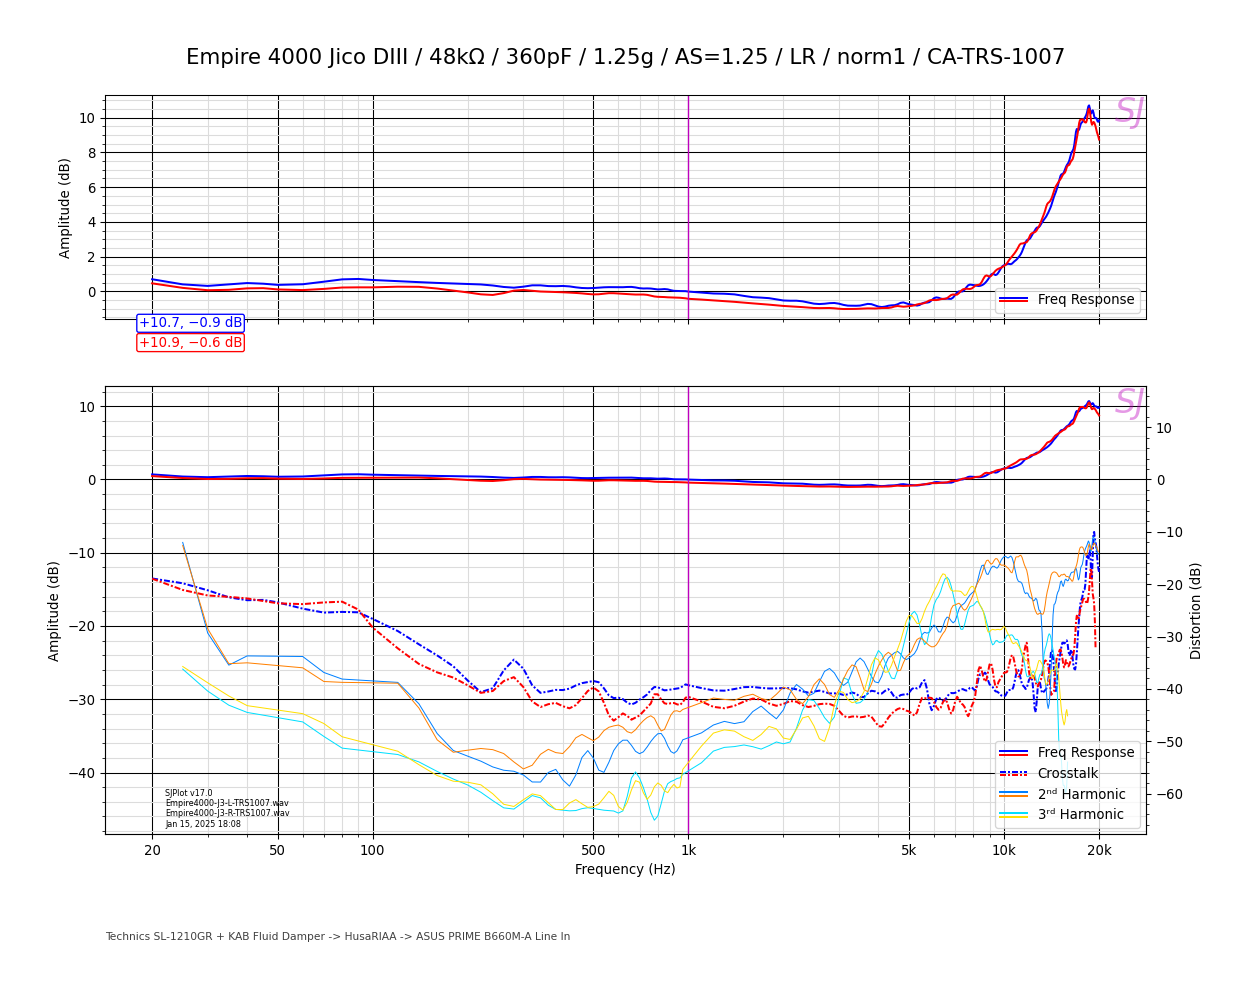Click the Empire4000-J3-L-TRS1007.wav filename text
Viewport: 1251px width, 990px height.
(x=227, y=803)
